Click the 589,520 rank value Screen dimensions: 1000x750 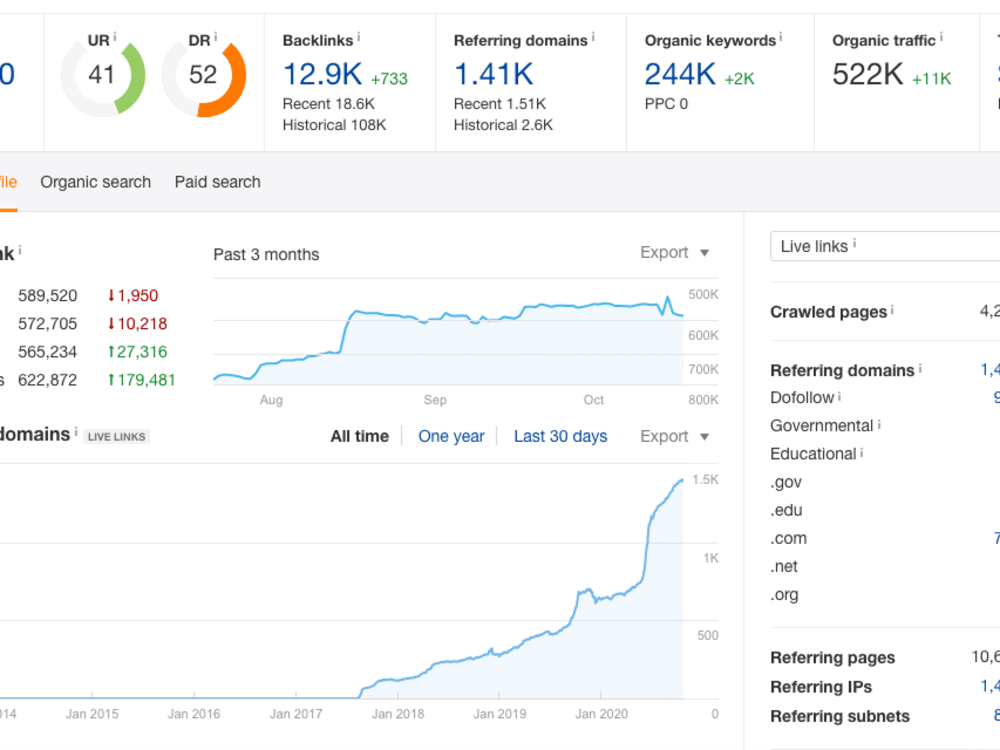[x=48, y=295]
